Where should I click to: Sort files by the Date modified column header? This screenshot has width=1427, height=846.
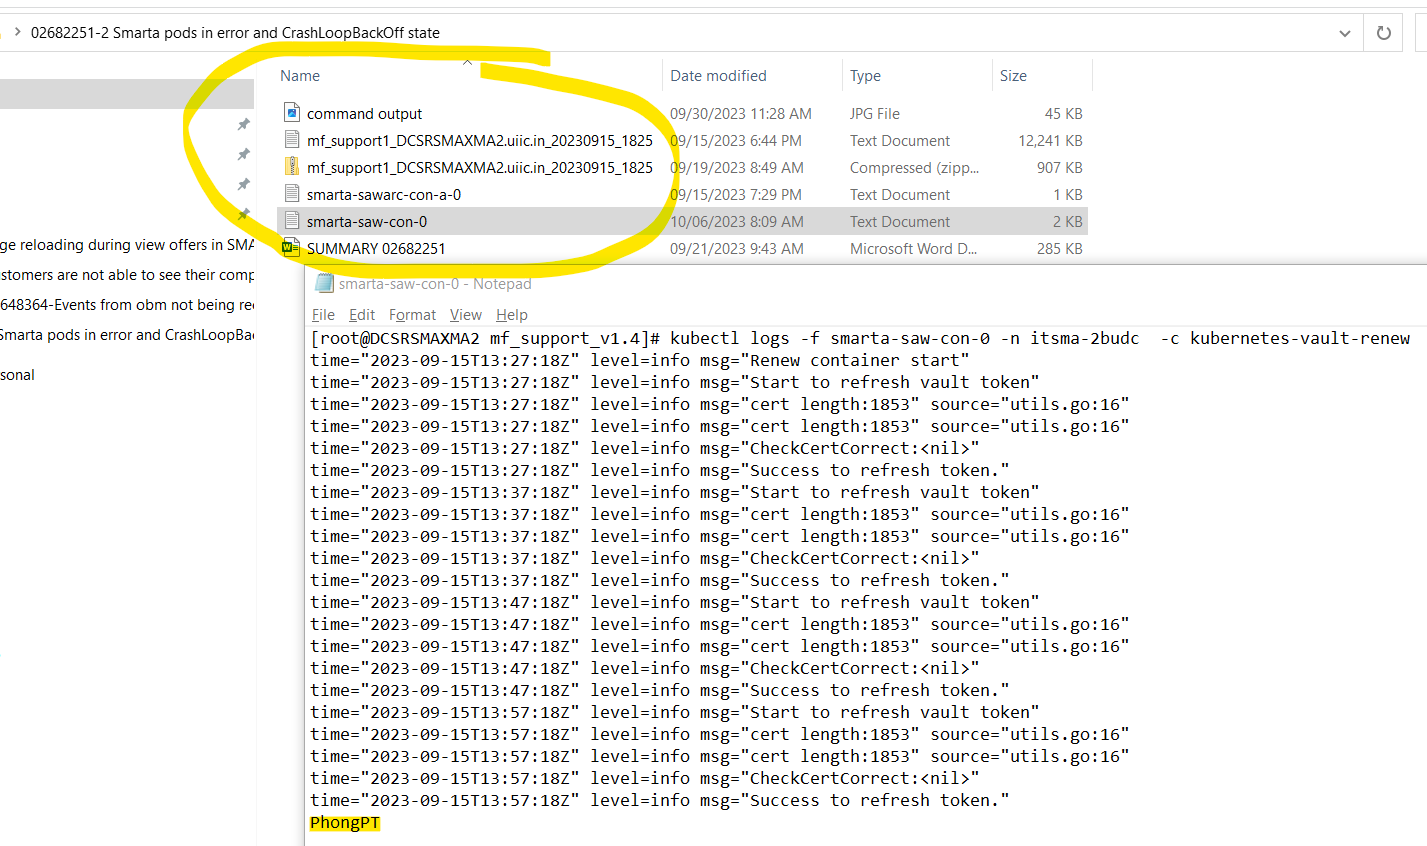click(x=718, y=76)
